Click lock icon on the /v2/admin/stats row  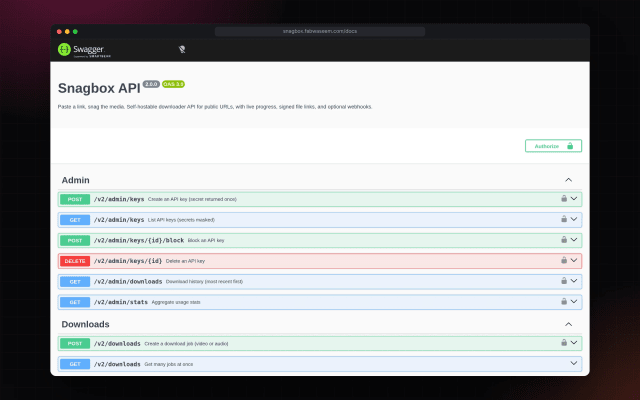pyautogui.click(x=564, y=301)
